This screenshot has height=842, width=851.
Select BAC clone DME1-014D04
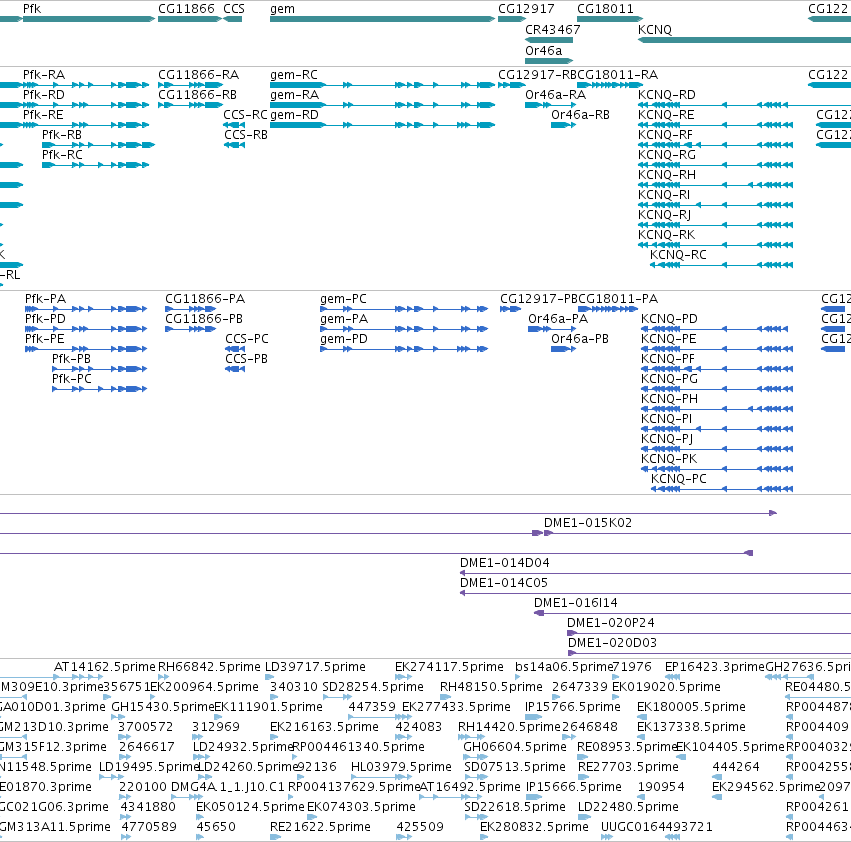pos(505,562)
